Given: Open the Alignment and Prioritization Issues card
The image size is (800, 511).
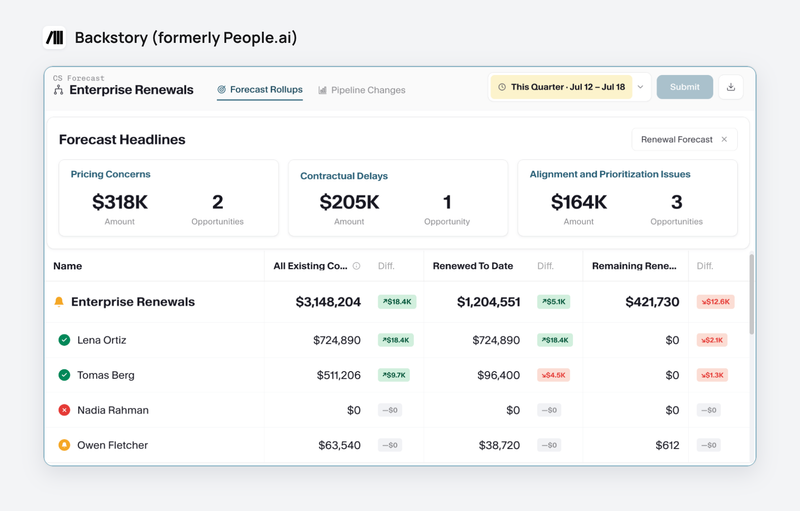Looking at the screenshot, I should (x=628, y=198).
